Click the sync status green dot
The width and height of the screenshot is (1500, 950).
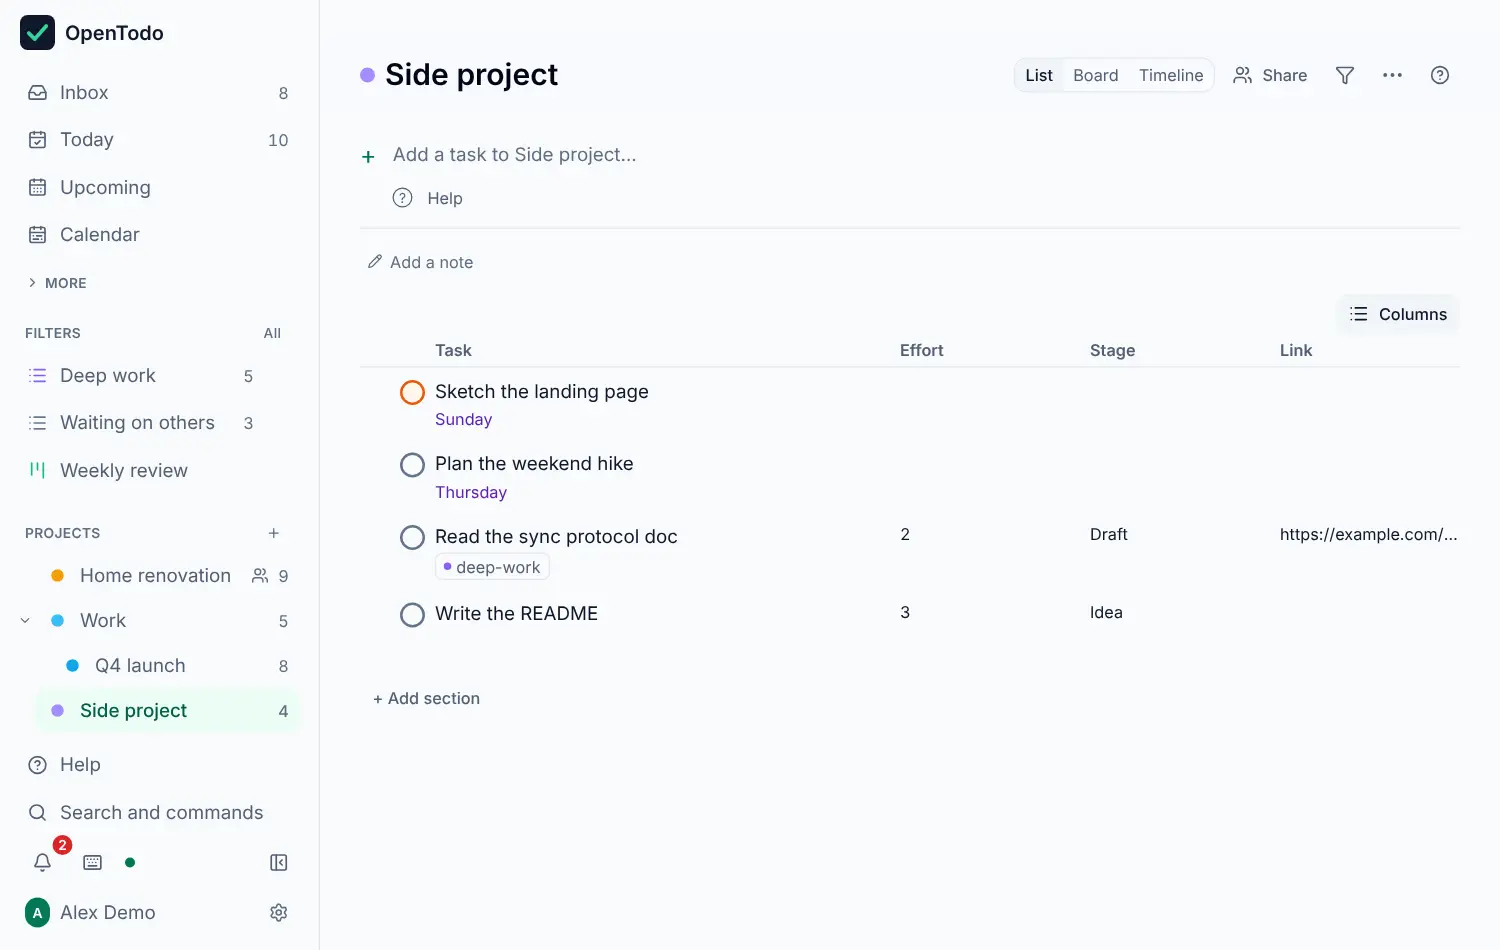tap(130, 862)
